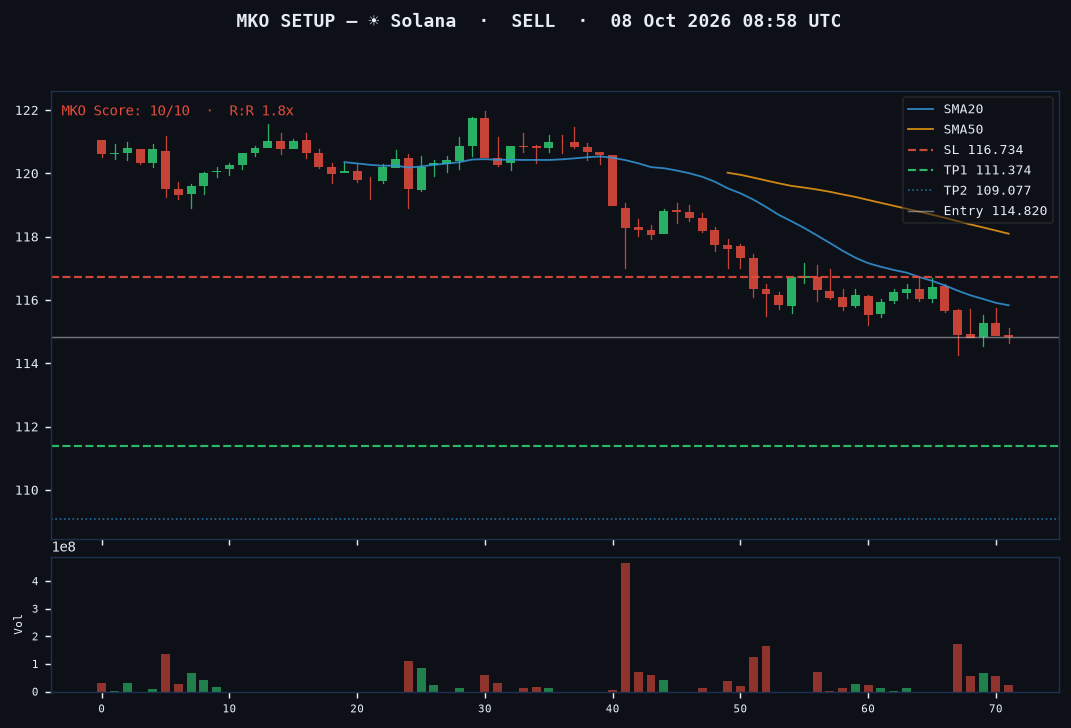Click the 112 price axis label
1071x728 pixels.
pyautogui.click(x=27, y=428)
